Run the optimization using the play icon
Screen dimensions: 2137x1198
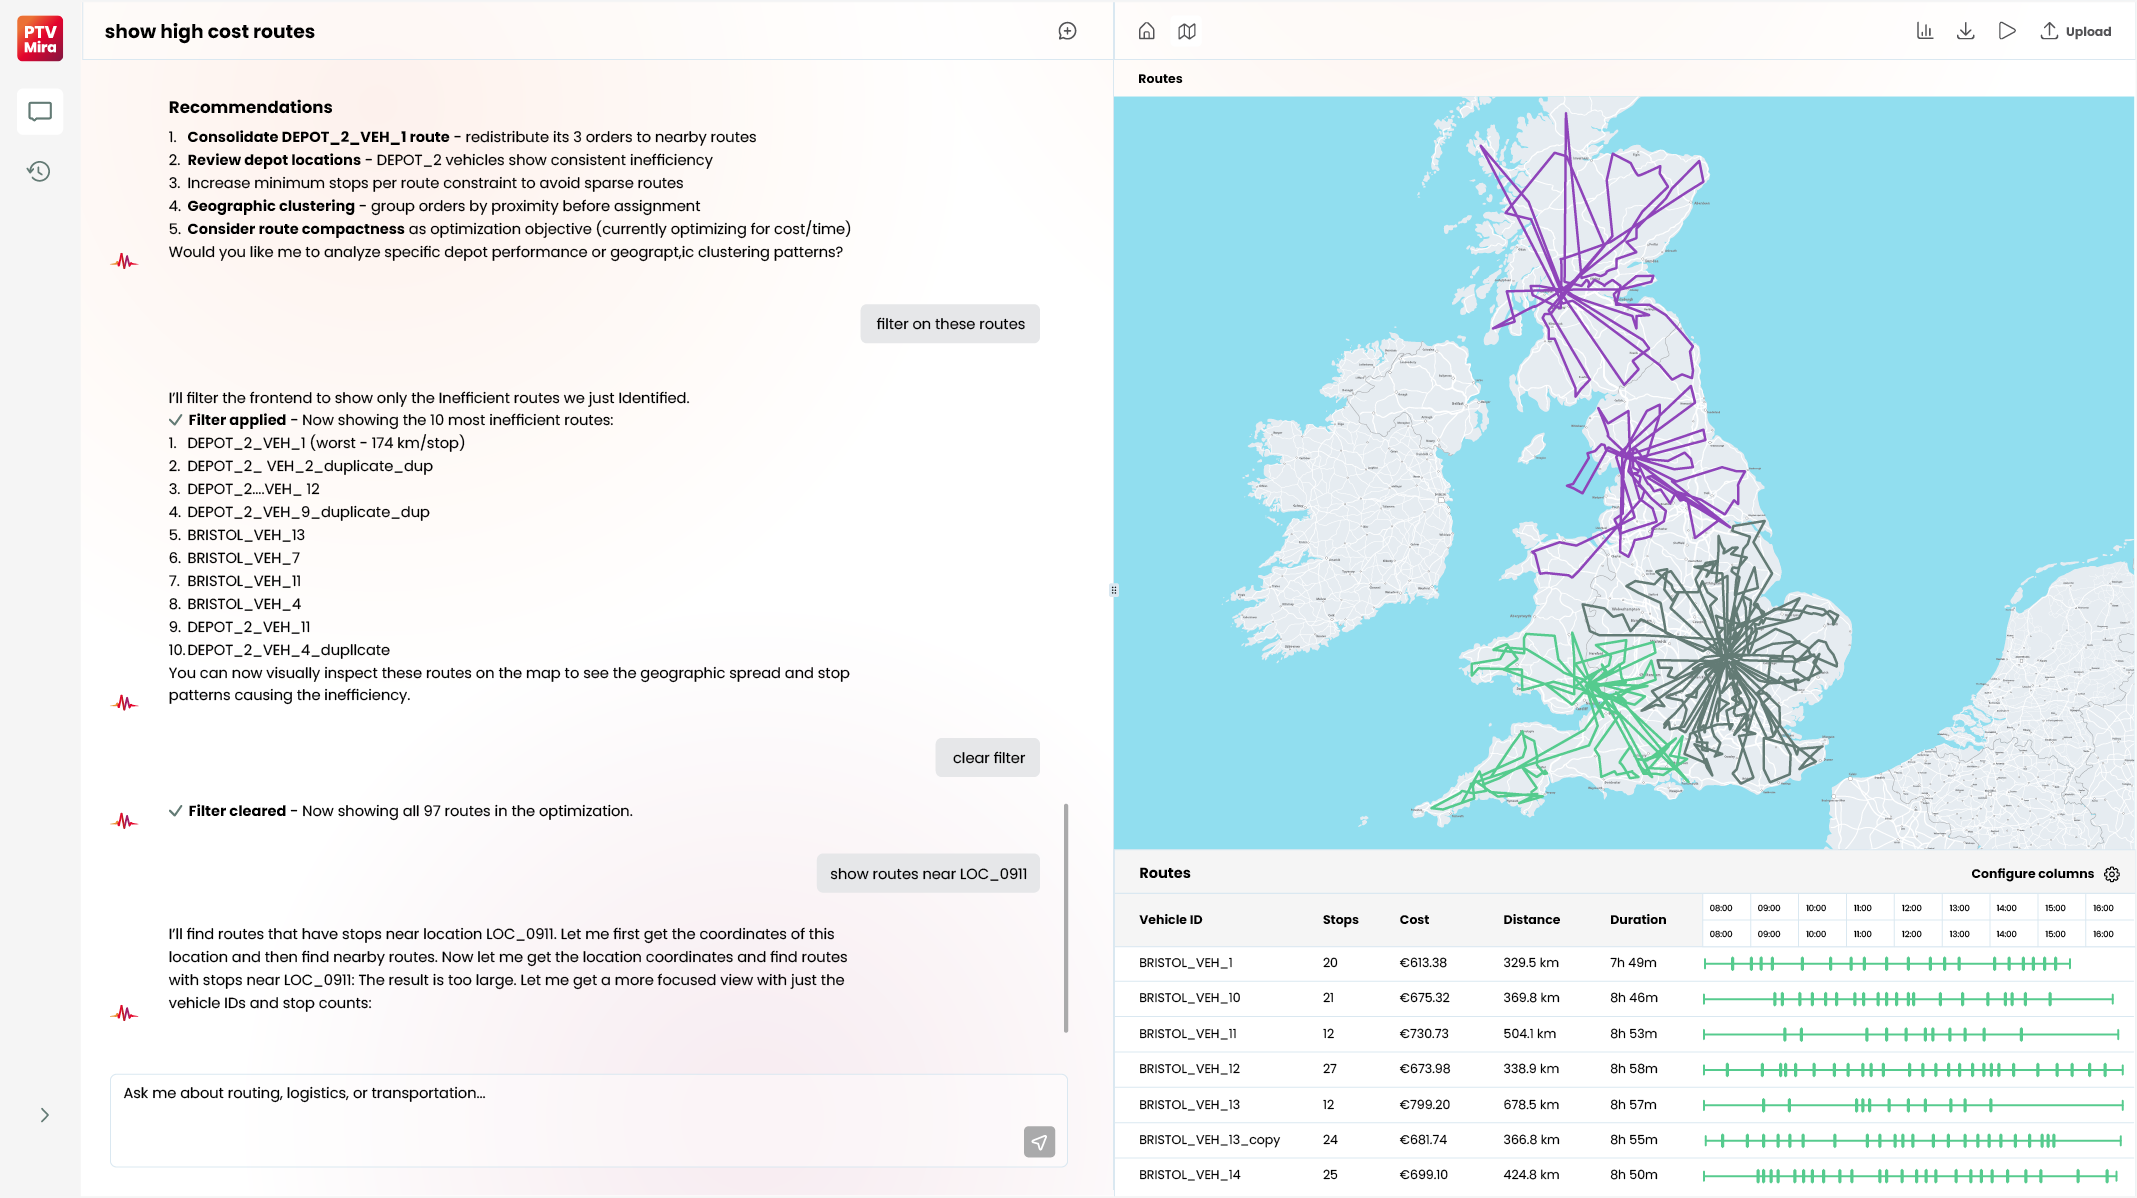coord(2008,31)
